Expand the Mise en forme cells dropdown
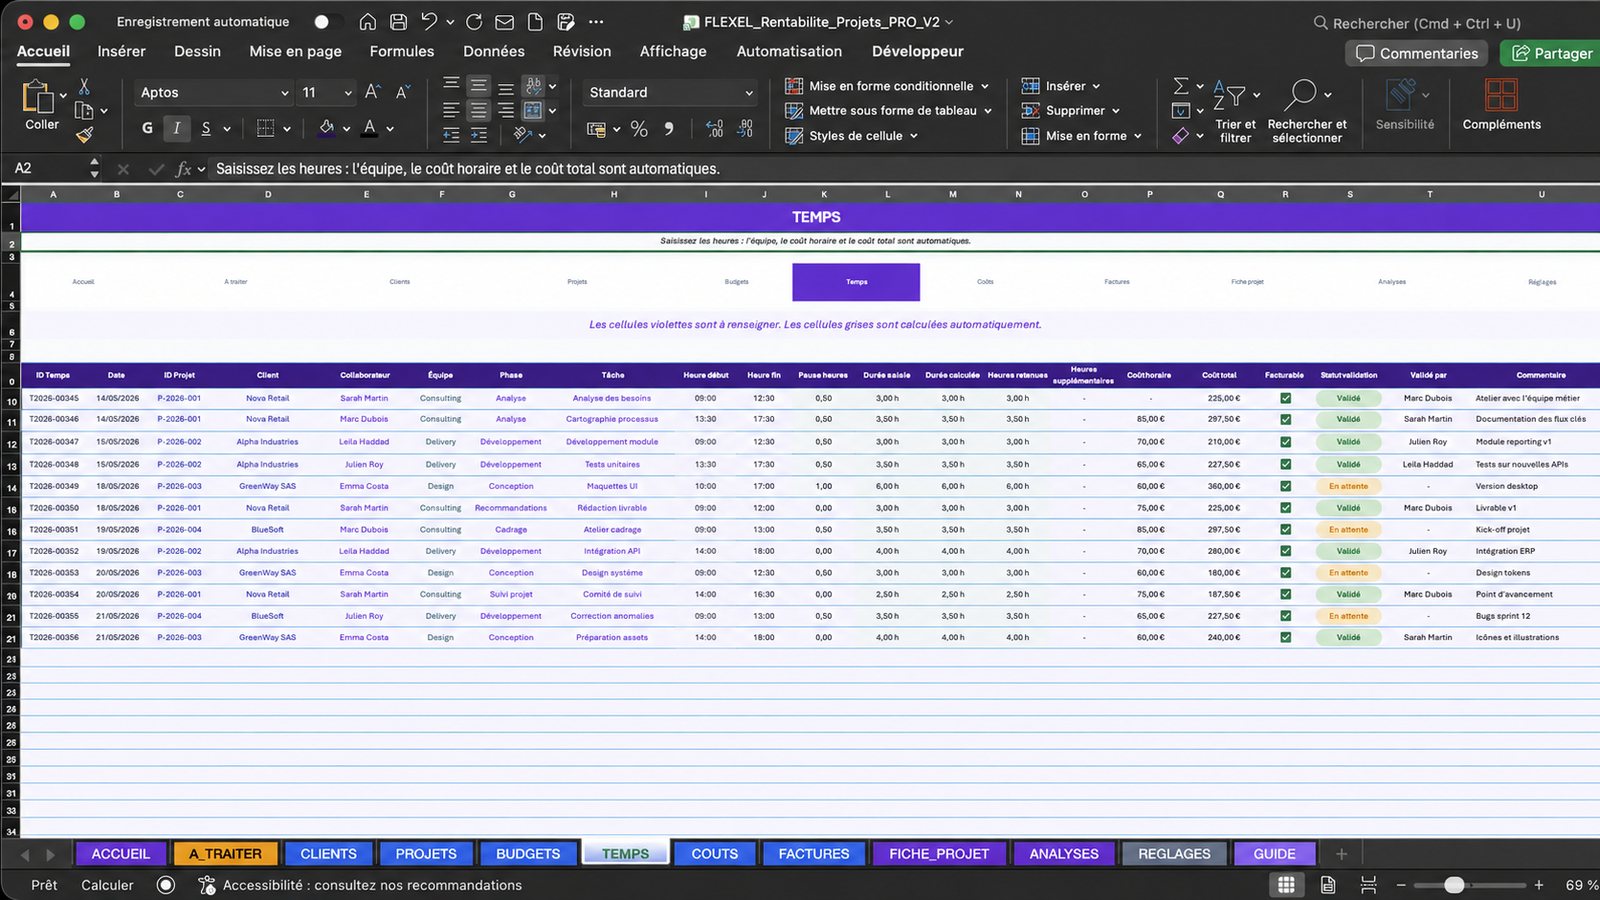Screen dimensions: 1600x900 pyautogui.click(x=1138, y=136)
